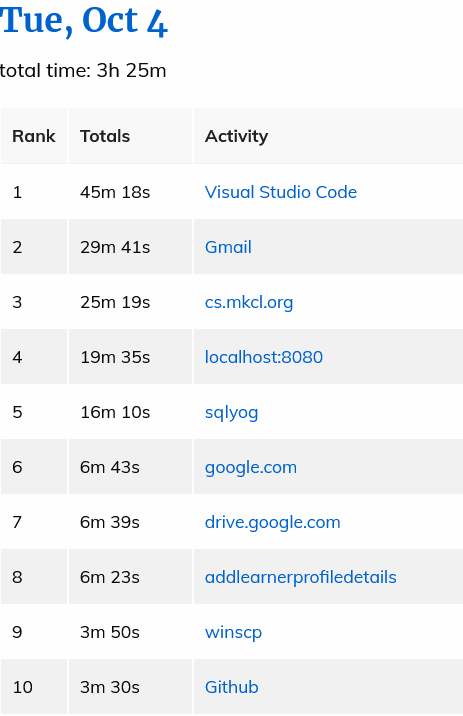Open the google.com link
The image size is (463, 716).
(251, 467)
